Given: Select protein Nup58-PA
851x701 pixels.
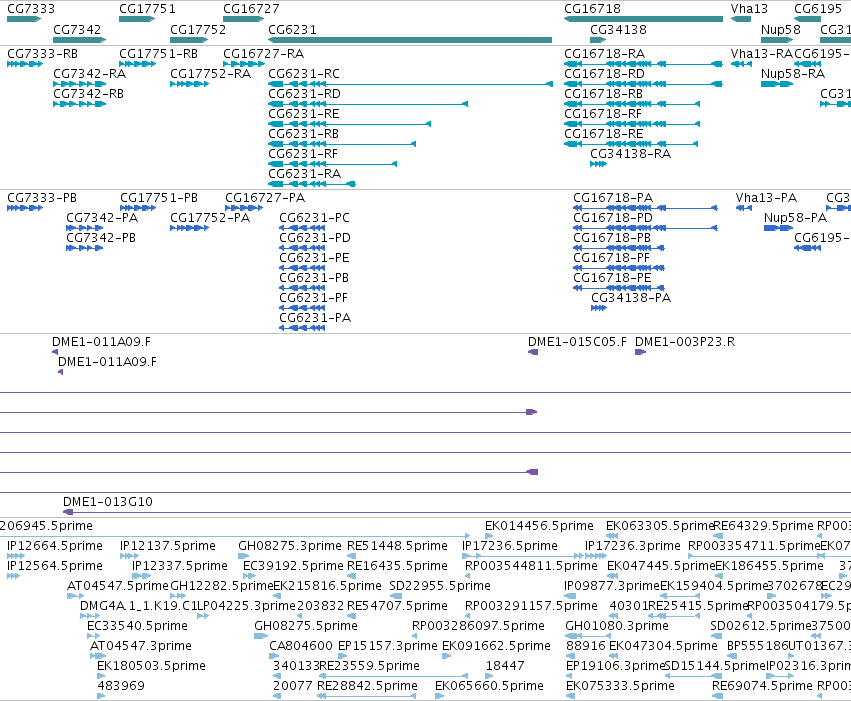Looking at the screenshot, I should (796, 218).
